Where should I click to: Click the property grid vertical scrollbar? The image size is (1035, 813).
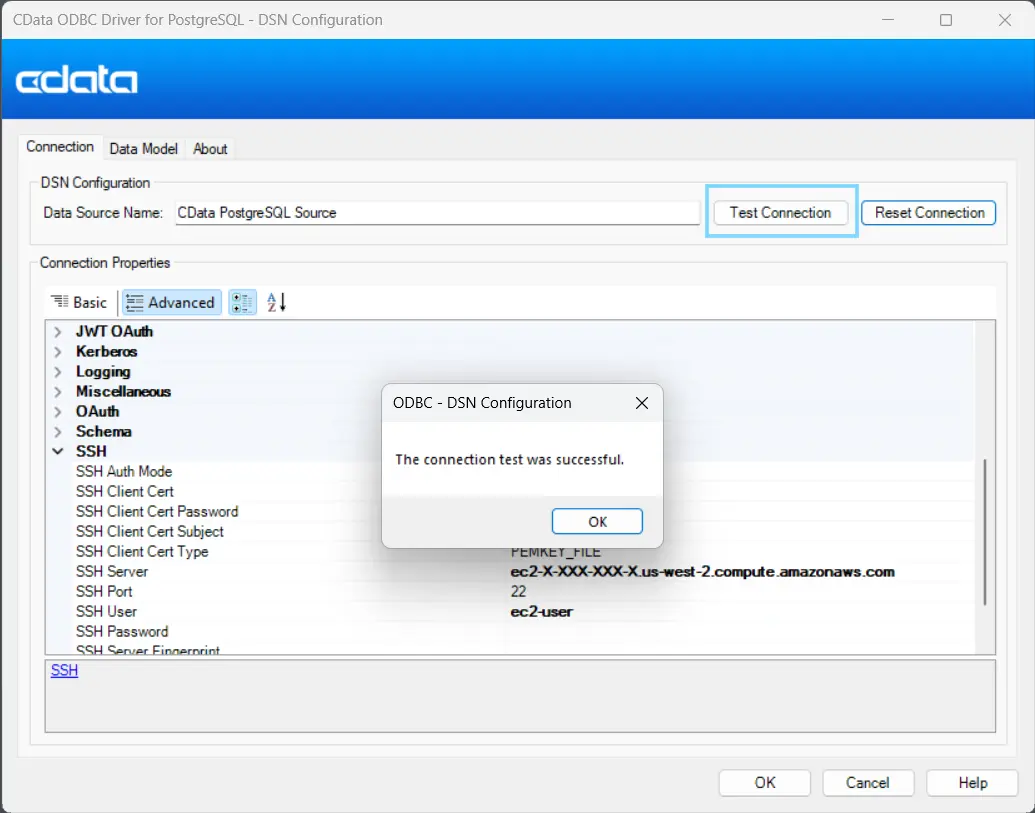pos(985,530)
